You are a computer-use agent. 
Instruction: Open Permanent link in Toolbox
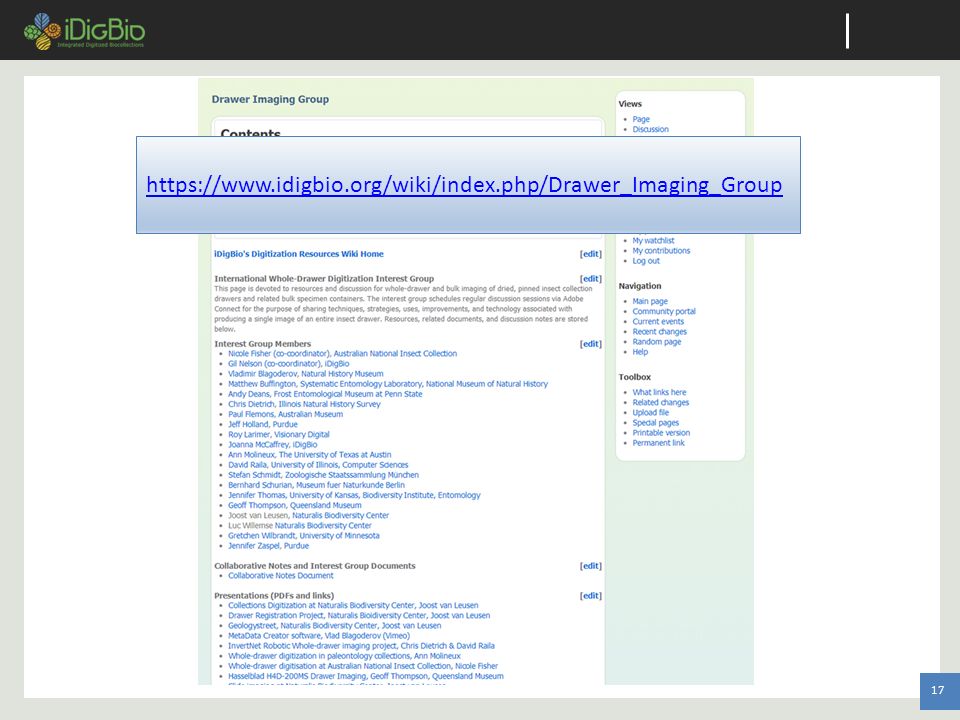click(x=659, y=443)
